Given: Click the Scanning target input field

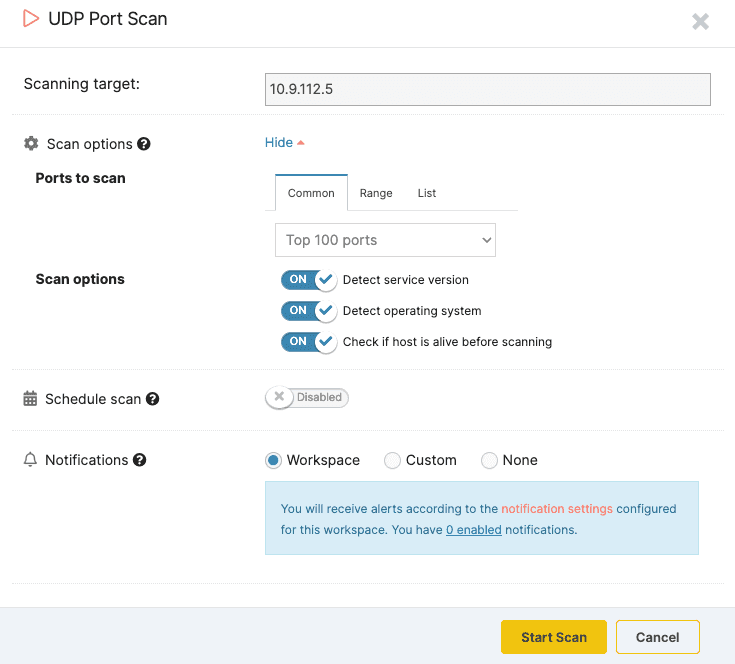Looking at the screenshot, I should pyautogui.click(x=487, y=89).
